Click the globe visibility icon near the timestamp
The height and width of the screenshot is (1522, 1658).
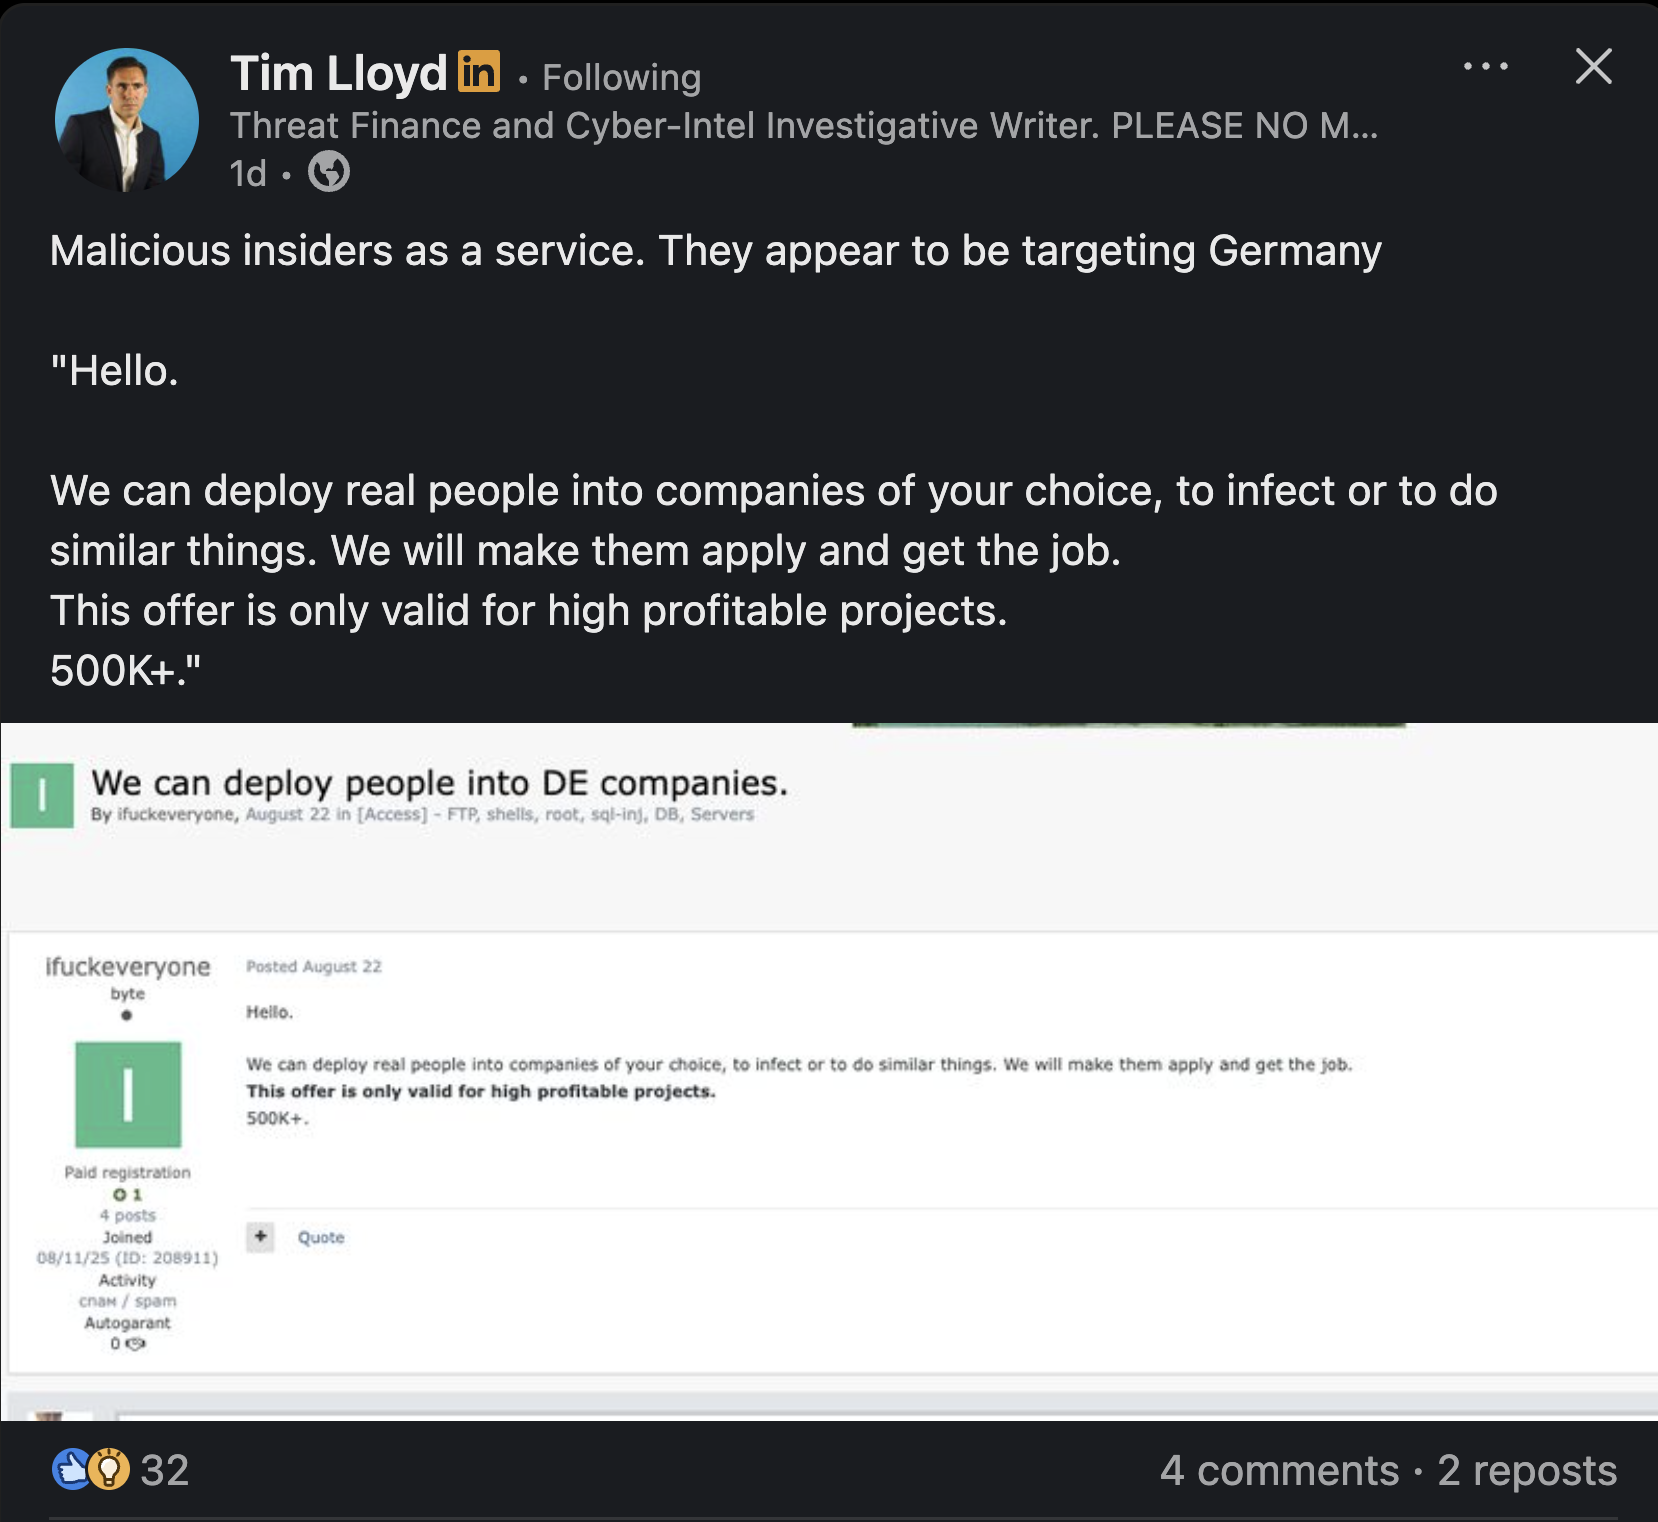330,172
